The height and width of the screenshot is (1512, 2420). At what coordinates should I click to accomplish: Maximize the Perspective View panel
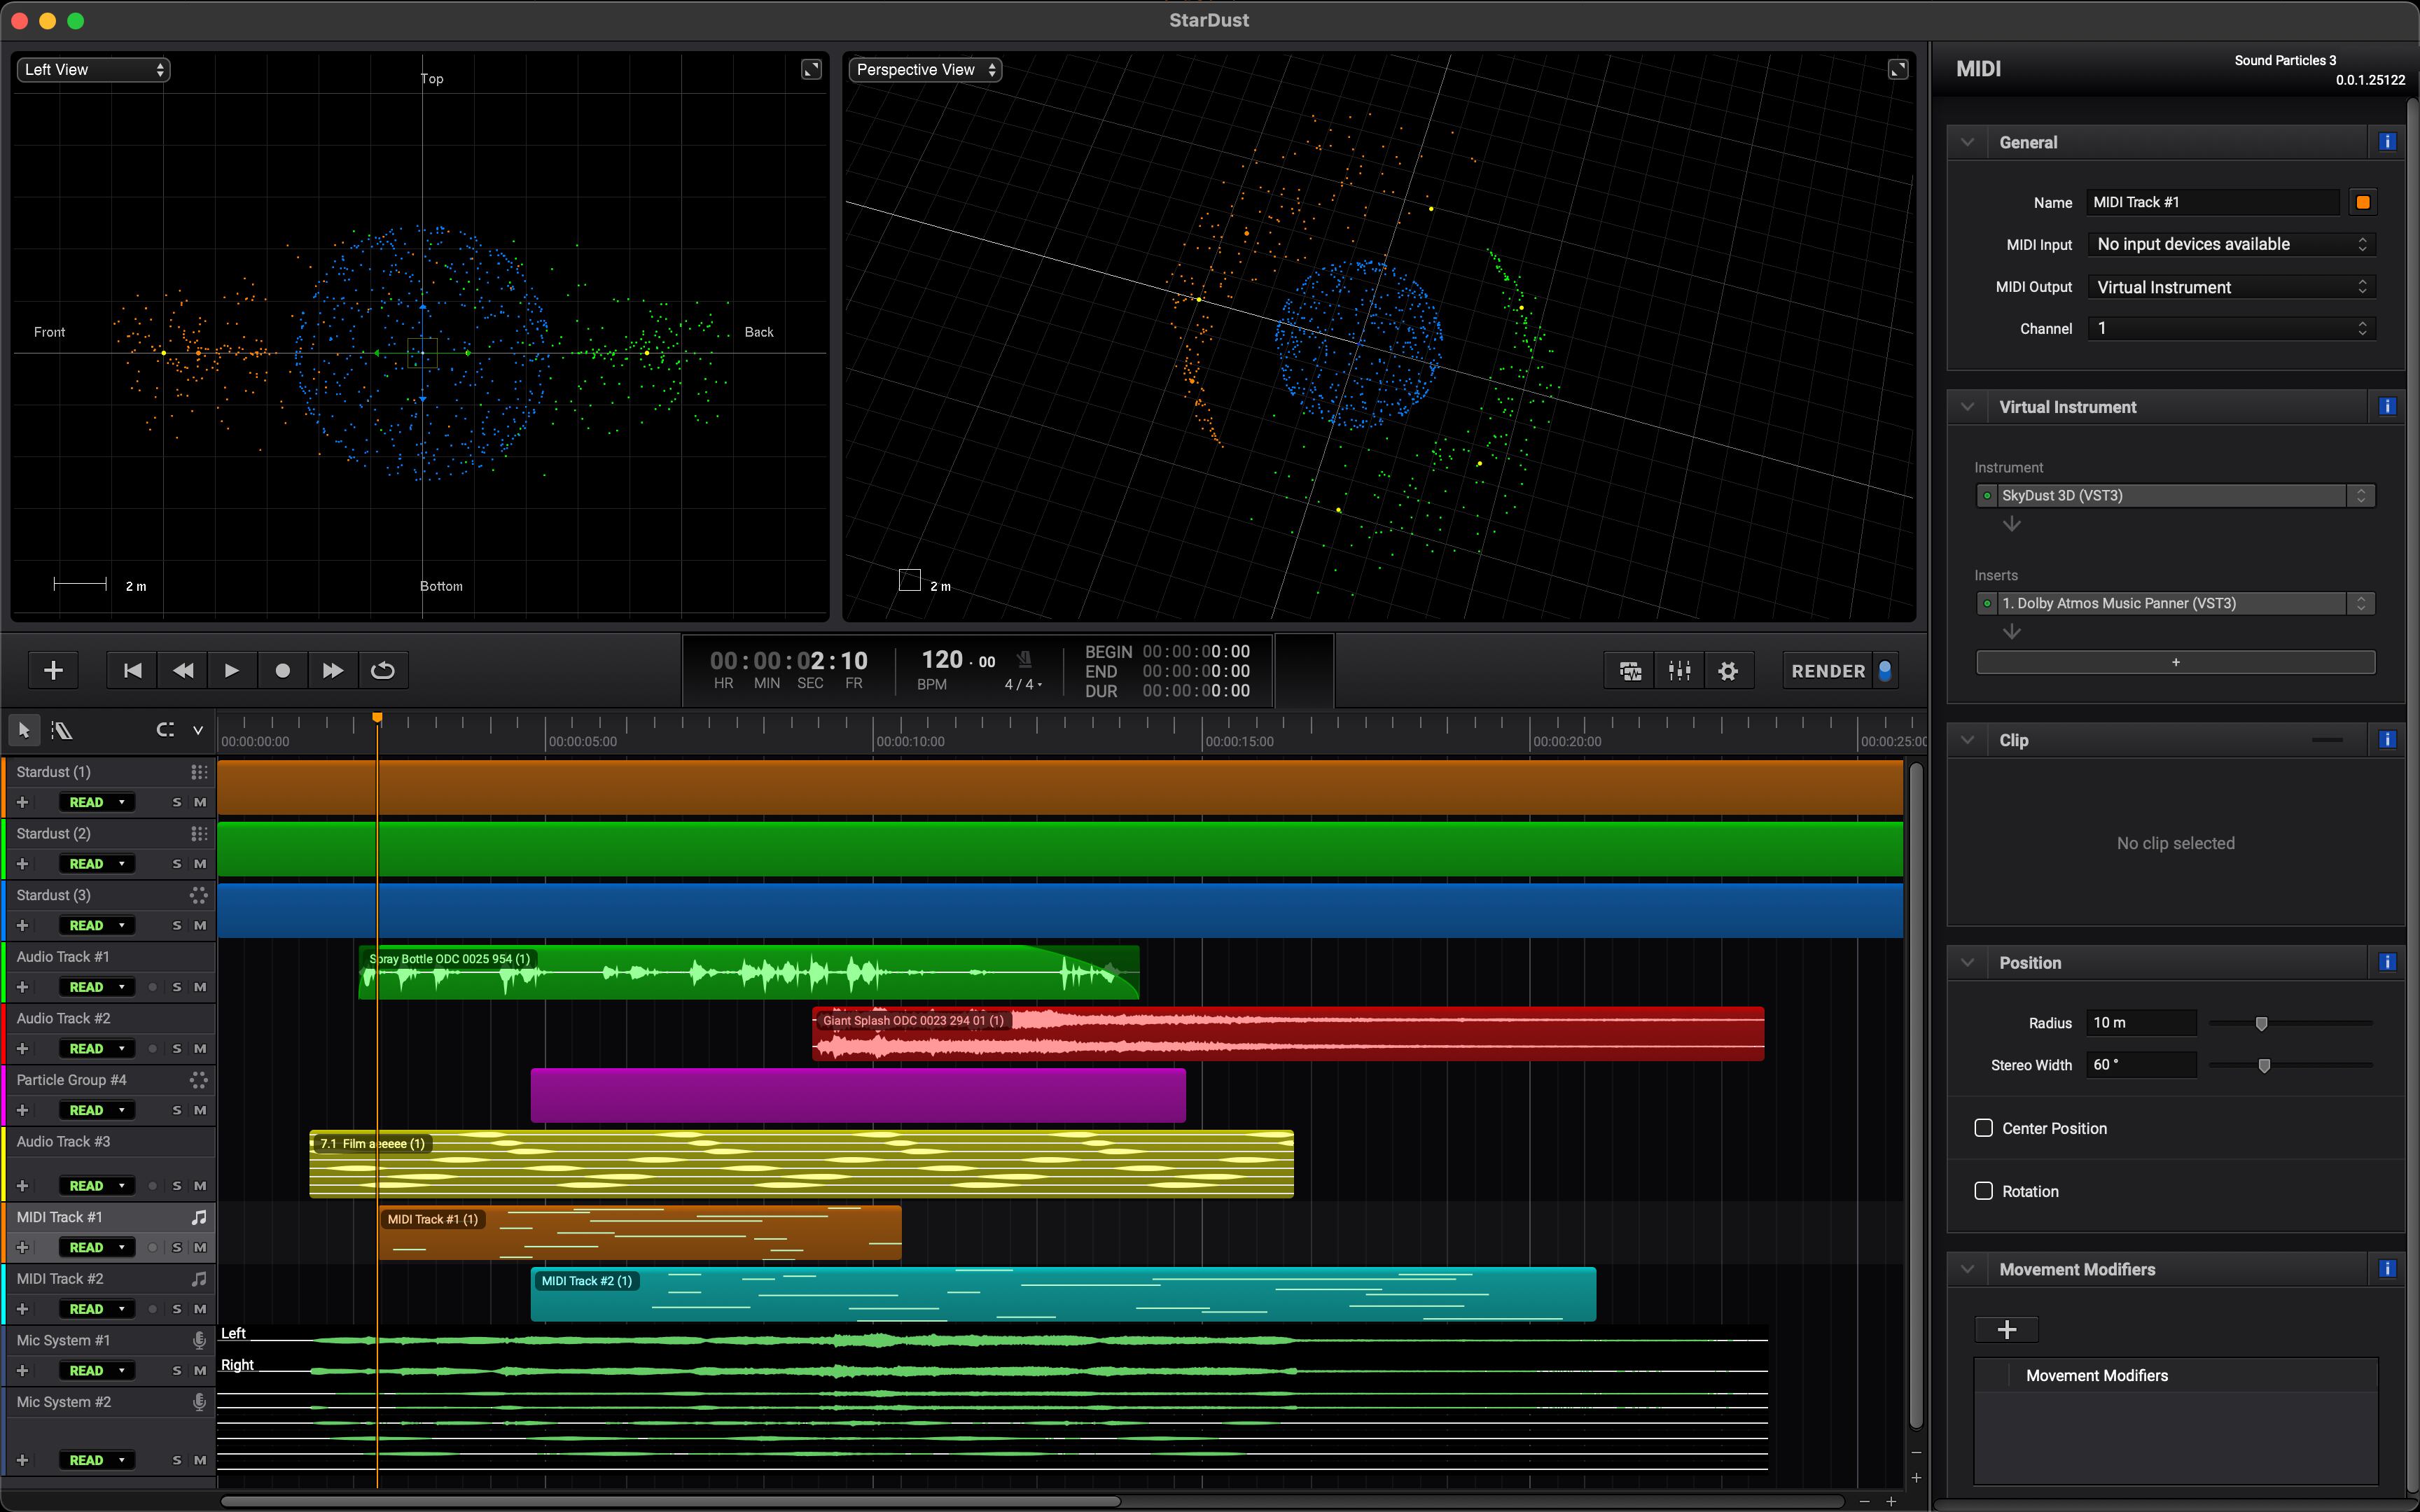coord(1897,69)
